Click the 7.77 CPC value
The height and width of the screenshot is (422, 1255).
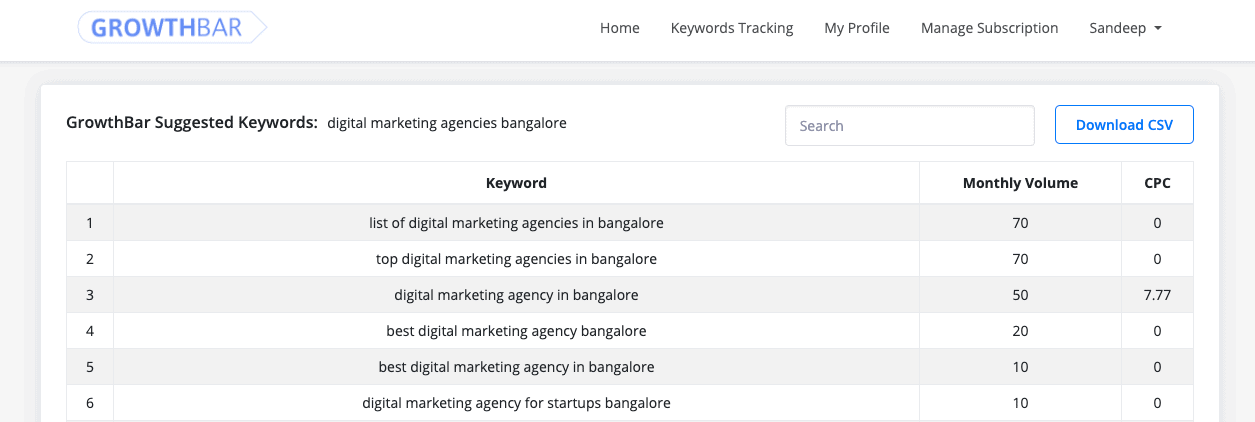(x=1157, y=295)
